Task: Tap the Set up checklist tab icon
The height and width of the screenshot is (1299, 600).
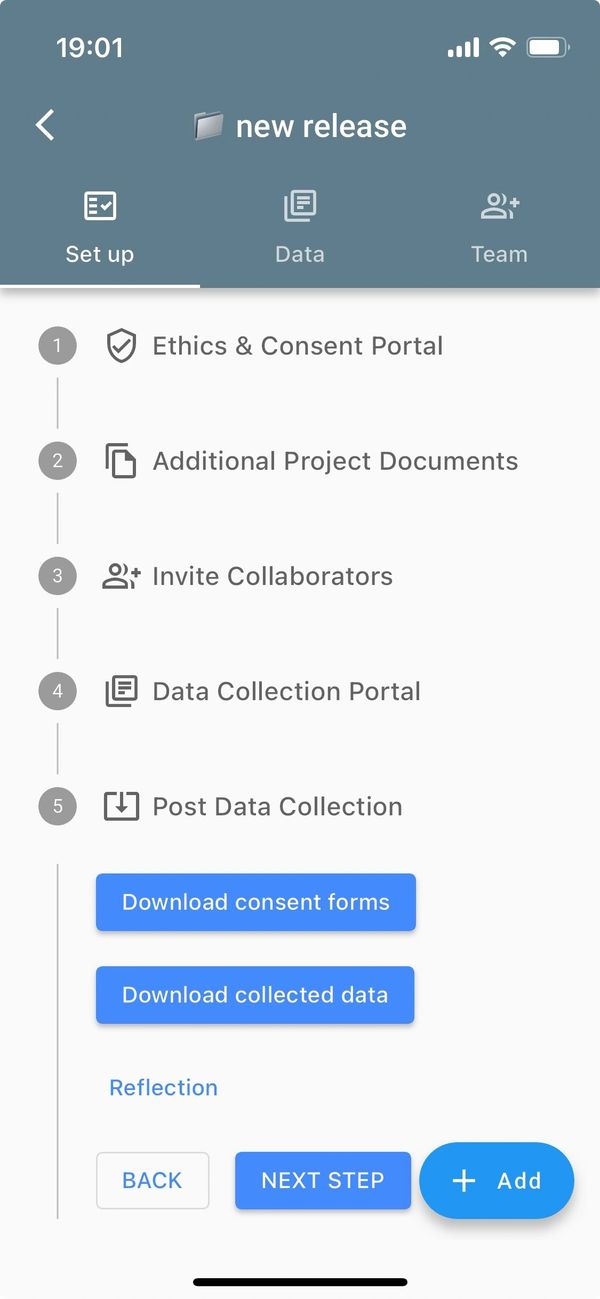Action: coord(99,207)
